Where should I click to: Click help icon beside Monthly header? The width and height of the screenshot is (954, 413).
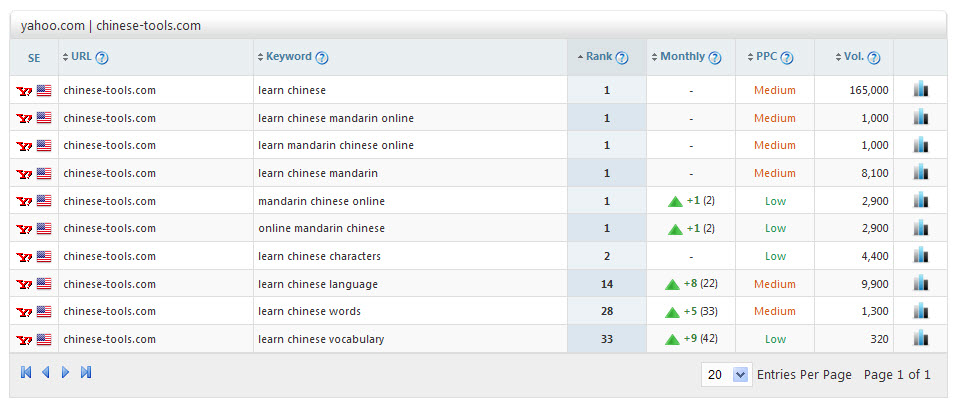click(x=715, y=58)
